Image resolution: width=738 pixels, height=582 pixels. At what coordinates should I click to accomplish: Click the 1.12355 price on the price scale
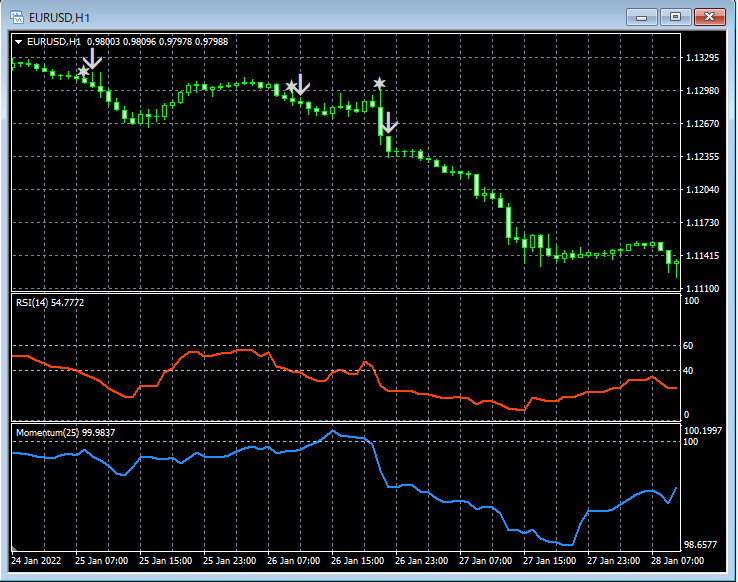(703, 157)
